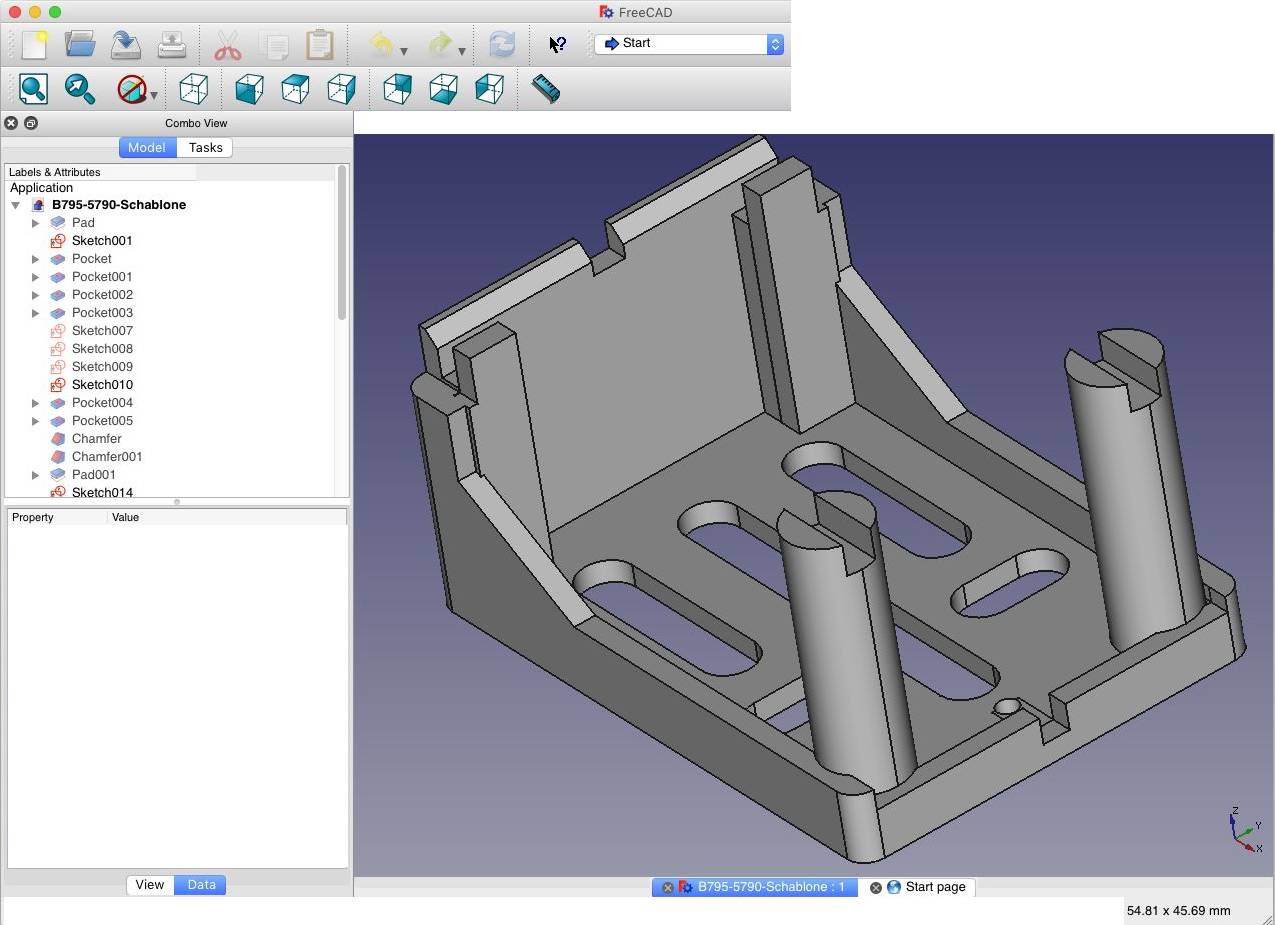Set the isometric view with the wireframe cube icon
The image size is (1275, 925).
[x=193, y=89]
